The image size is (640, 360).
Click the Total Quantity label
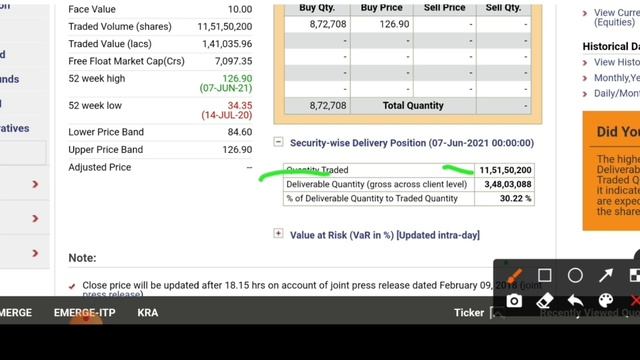point(413,106)
